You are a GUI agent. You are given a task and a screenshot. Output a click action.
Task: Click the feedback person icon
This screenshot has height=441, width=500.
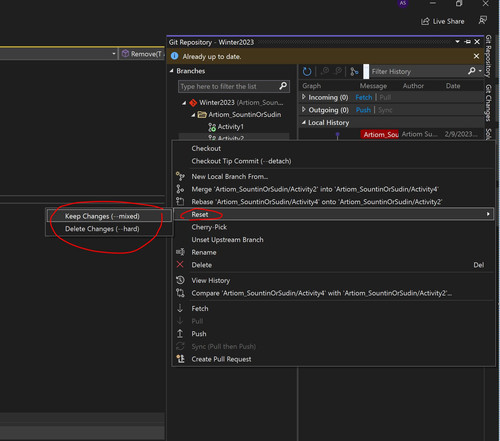tap(482, 20)
